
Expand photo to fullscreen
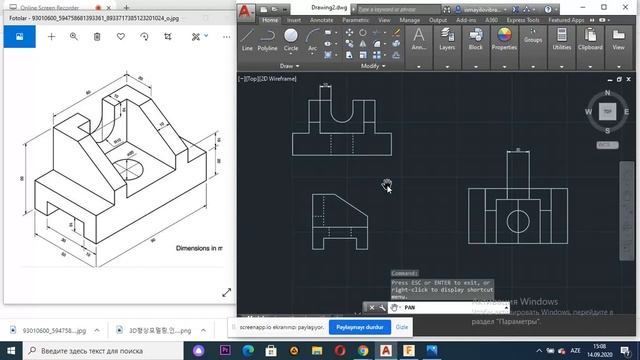227,293
